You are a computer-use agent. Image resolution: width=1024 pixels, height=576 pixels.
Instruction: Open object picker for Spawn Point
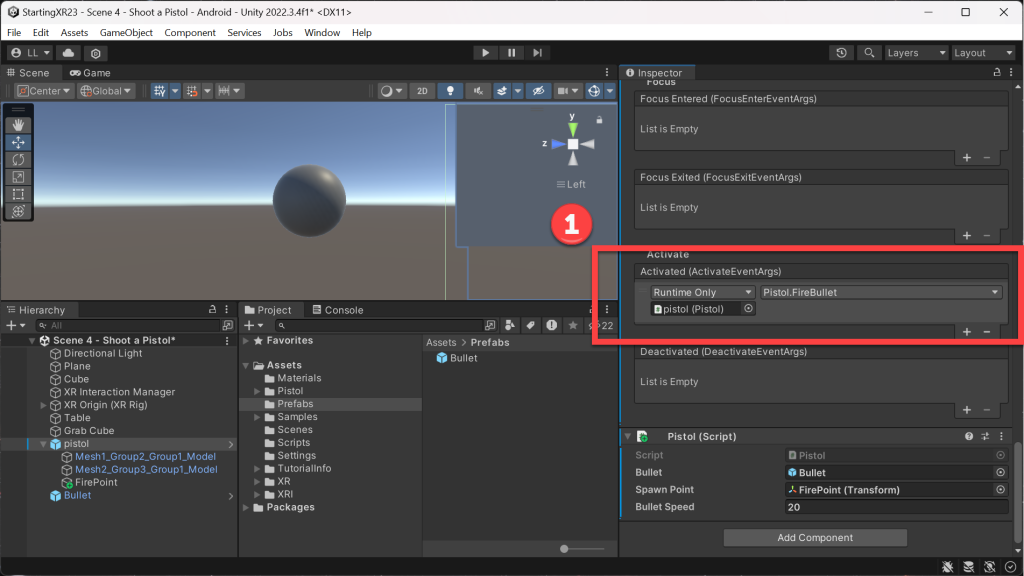(1000, 489)
